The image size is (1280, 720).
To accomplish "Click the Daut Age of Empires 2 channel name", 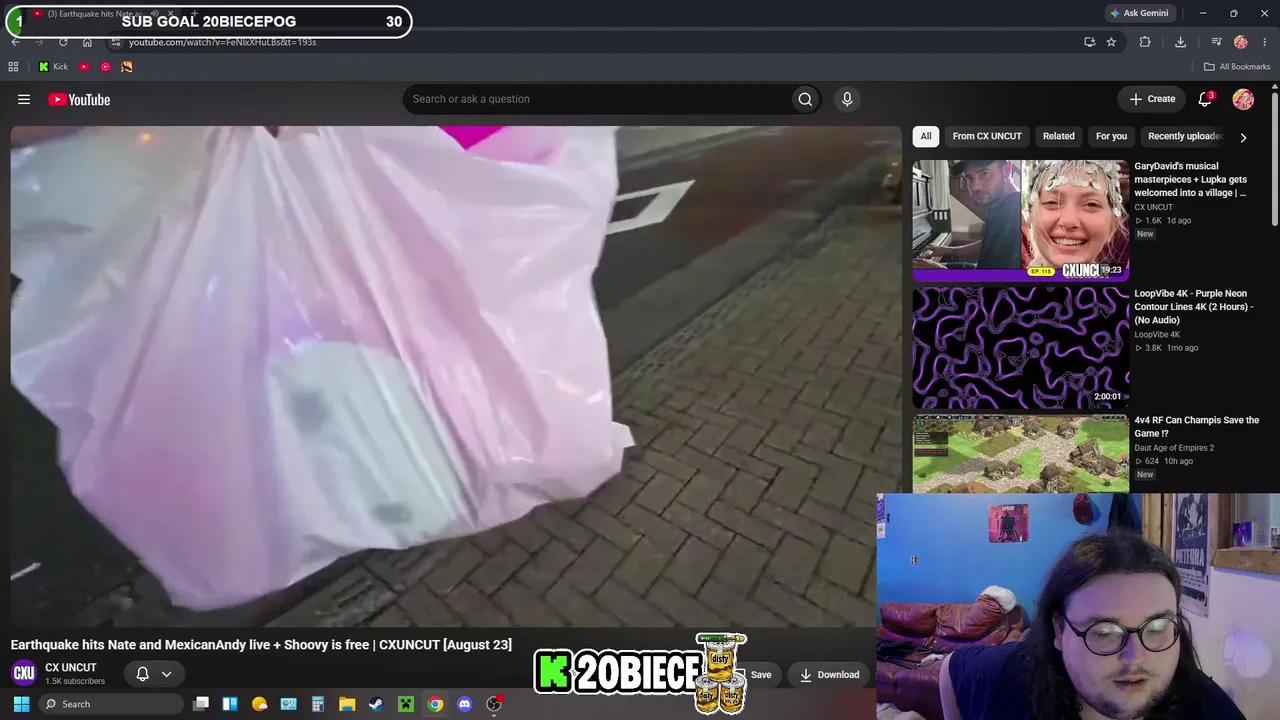I will 1174,448.
